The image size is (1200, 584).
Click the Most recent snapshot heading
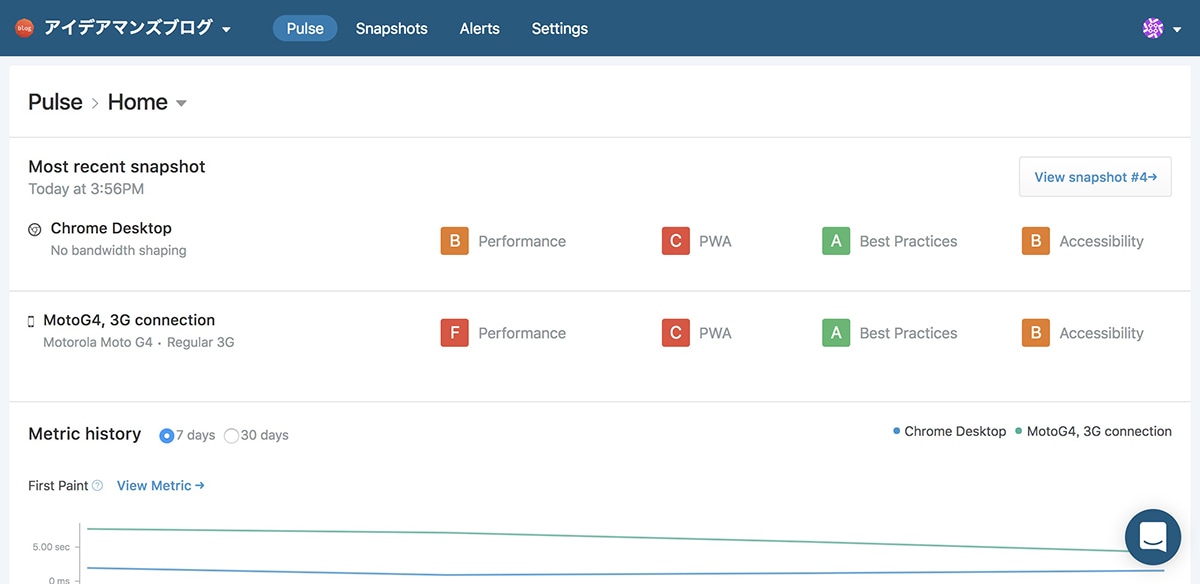117,167
